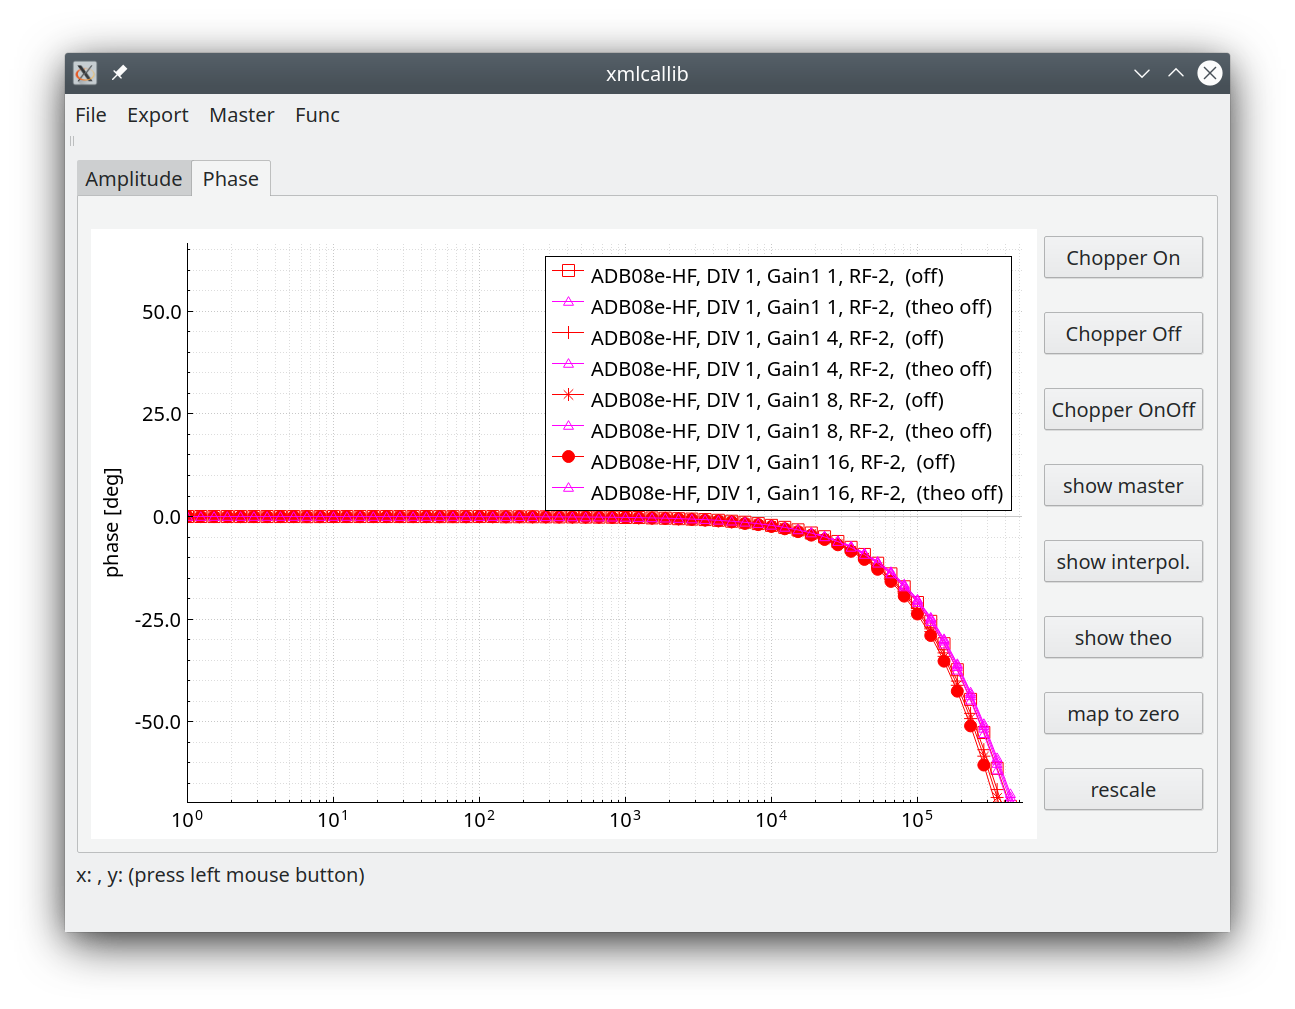Click the Chopper Off button

(x=1123, y=334)
